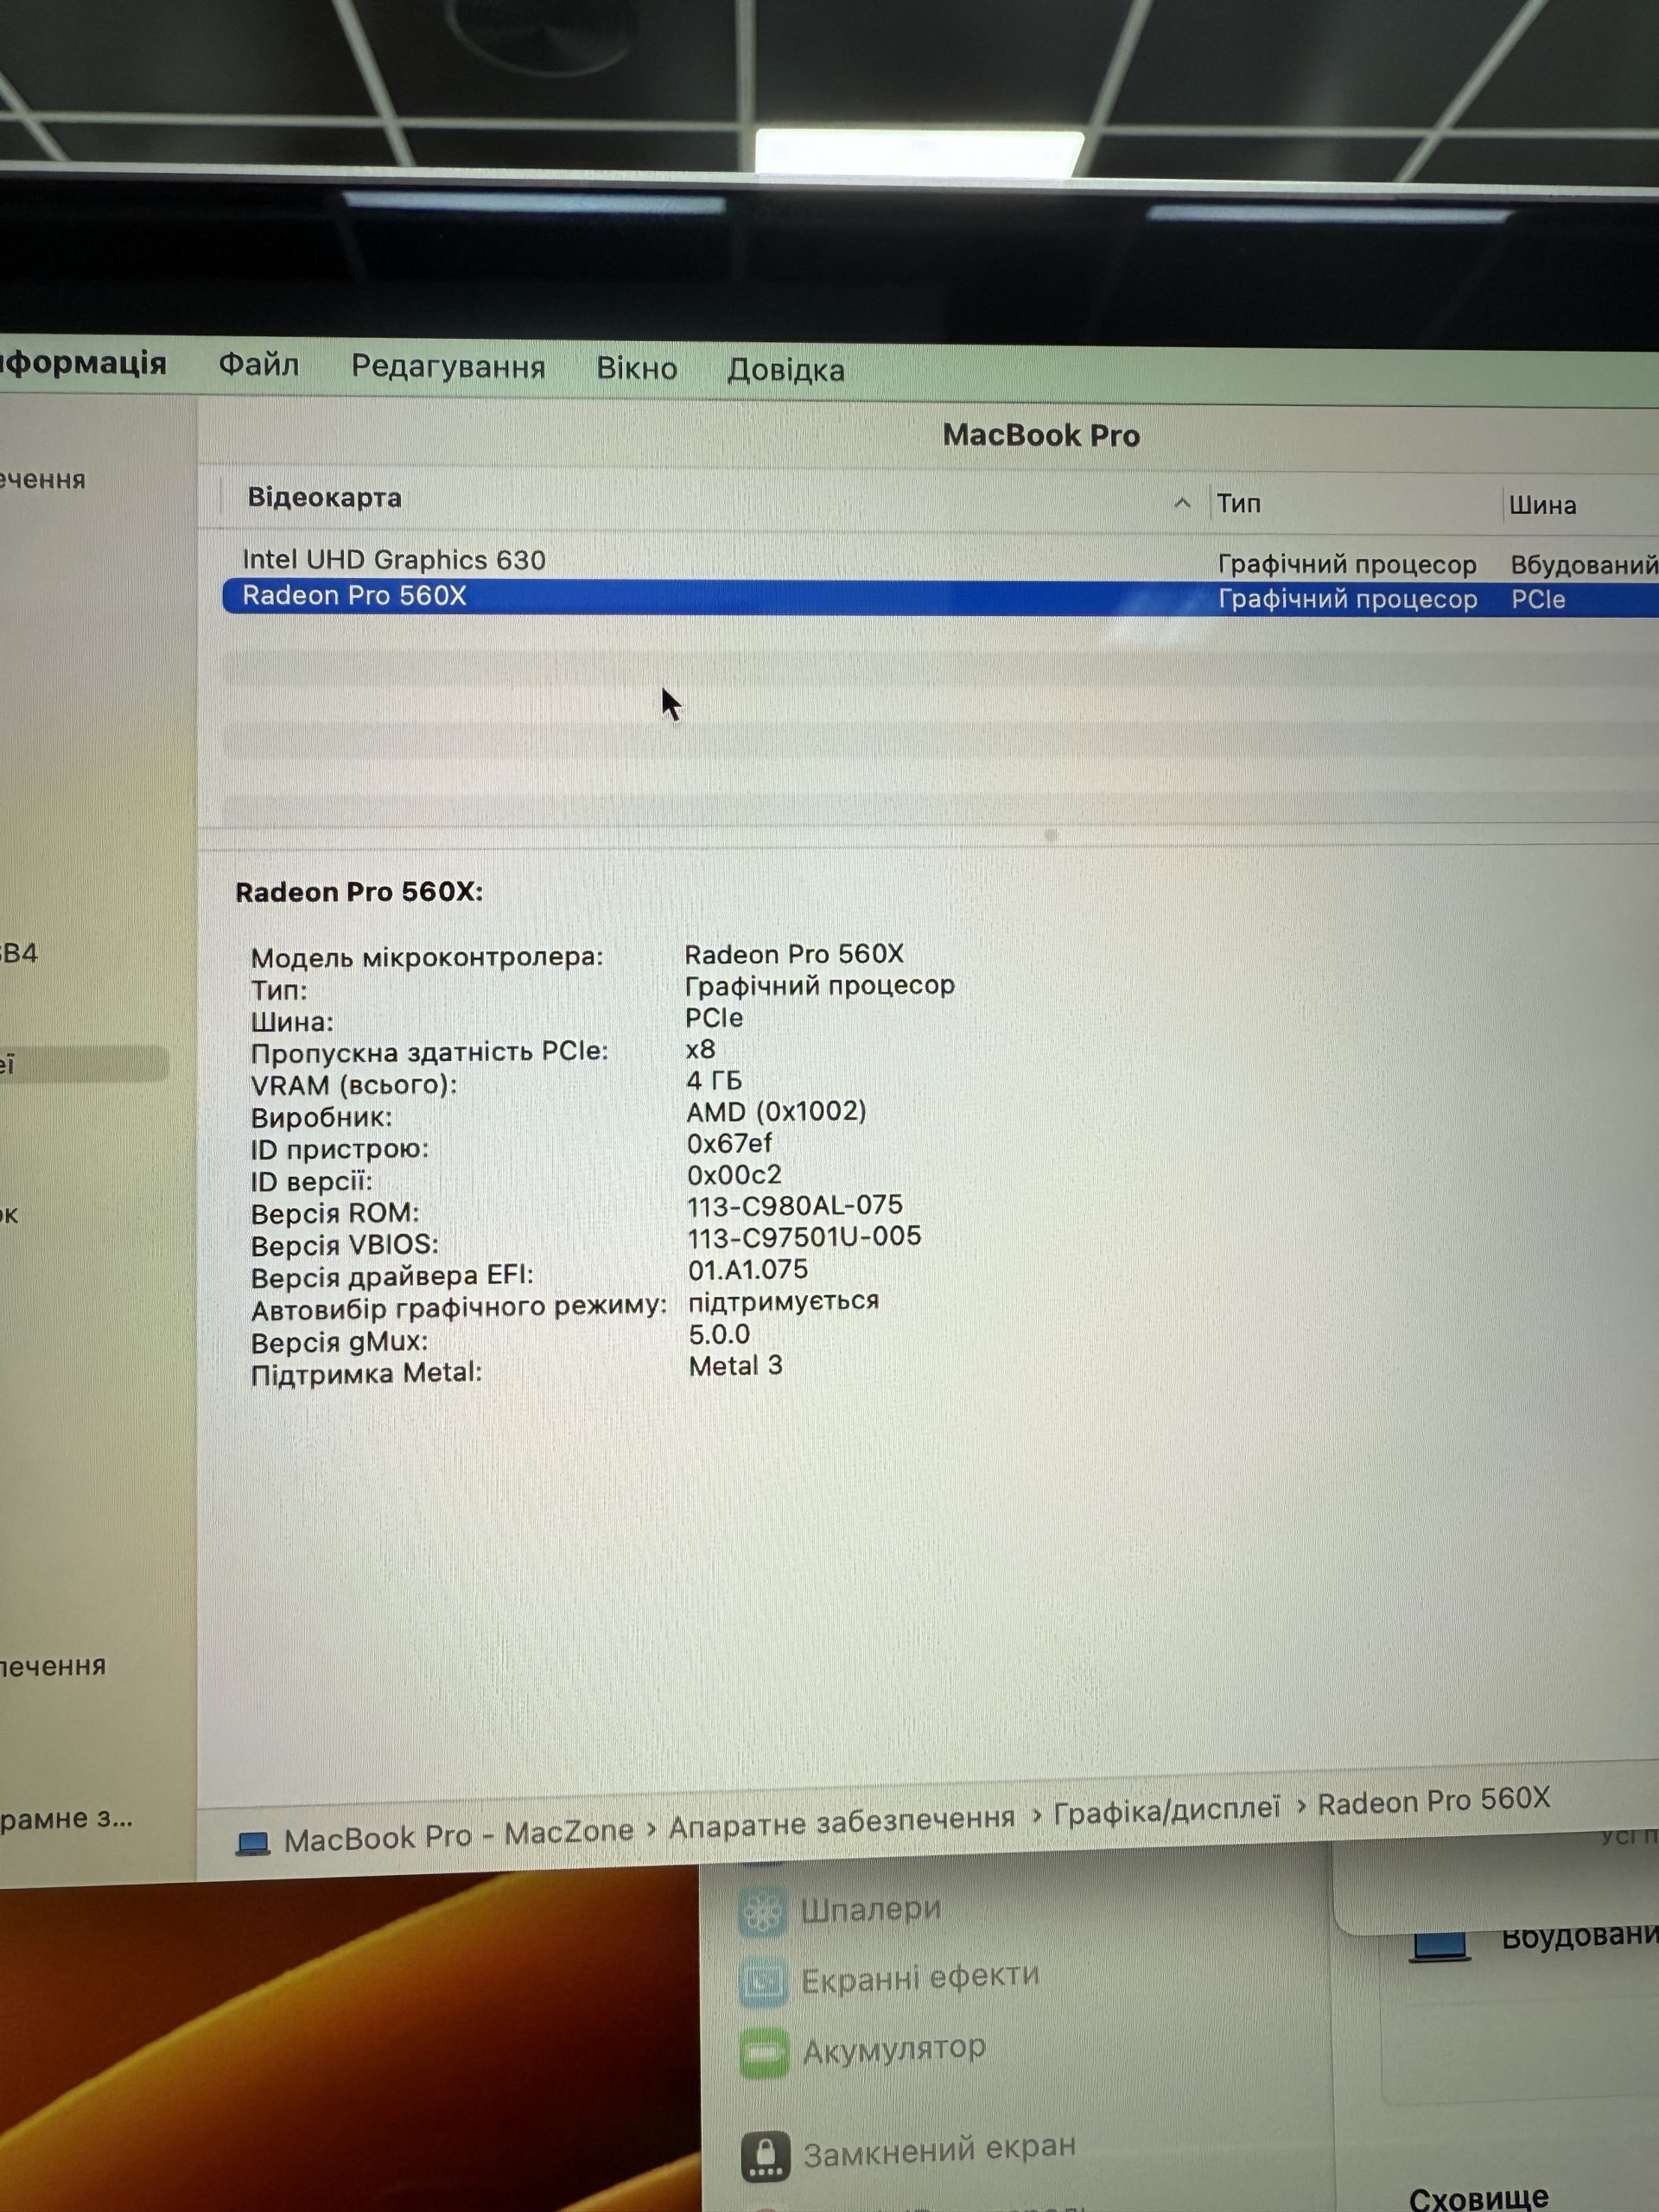Click the Metal 3 support value
The width and height of the screenshot is (1659, 2212).
tap(736, 1366)
